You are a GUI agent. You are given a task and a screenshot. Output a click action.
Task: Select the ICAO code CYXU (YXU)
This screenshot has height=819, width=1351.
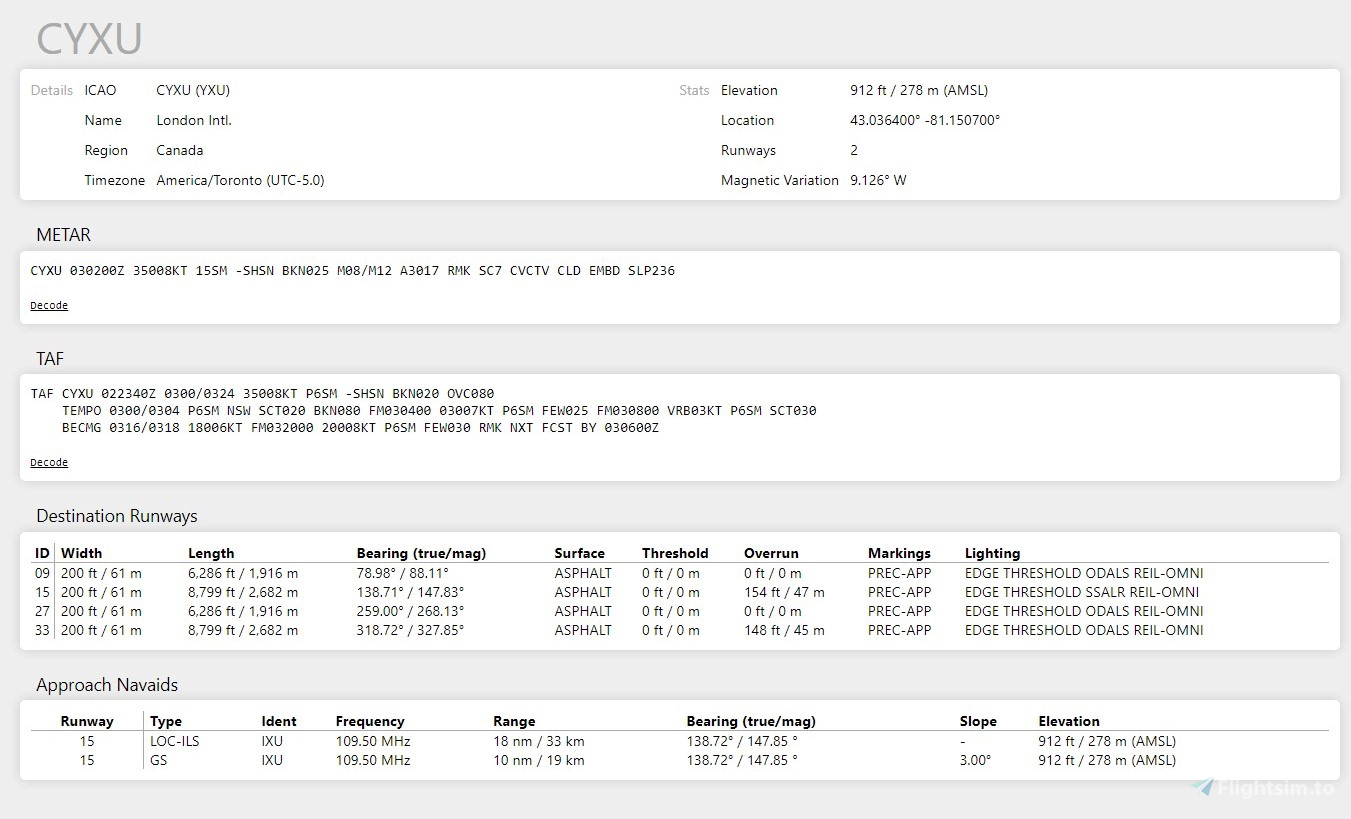coord(193,90)
